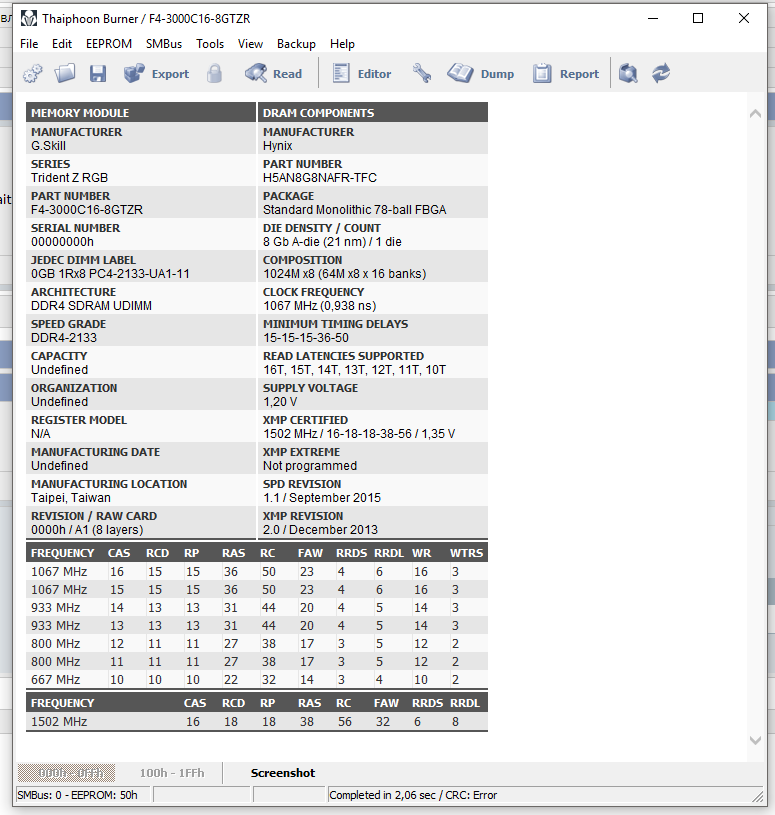
Task: Open the File menu
Action: point(29,44)
